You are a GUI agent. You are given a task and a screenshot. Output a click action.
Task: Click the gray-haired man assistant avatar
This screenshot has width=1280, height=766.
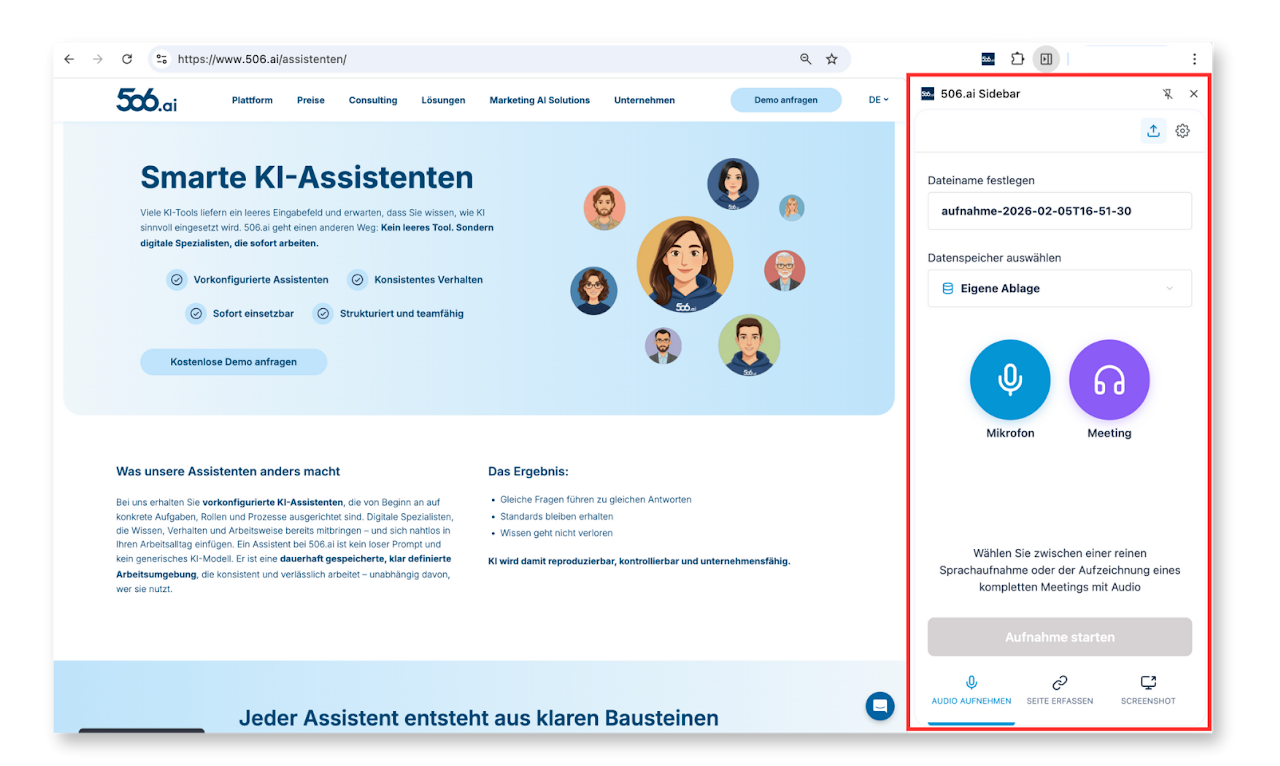click(x=785, y=270)
